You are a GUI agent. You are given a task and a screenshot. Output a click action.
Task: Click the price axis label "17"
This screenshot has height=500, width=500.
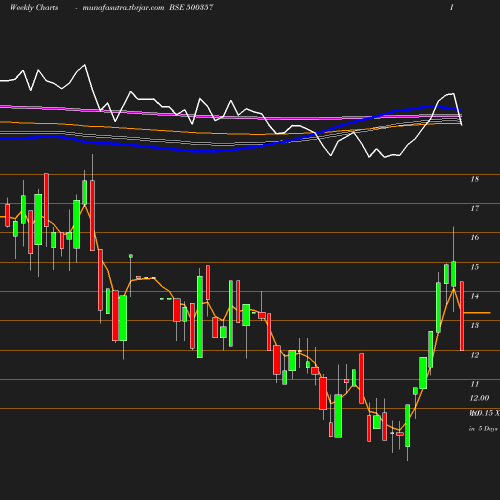pos(475,209)
